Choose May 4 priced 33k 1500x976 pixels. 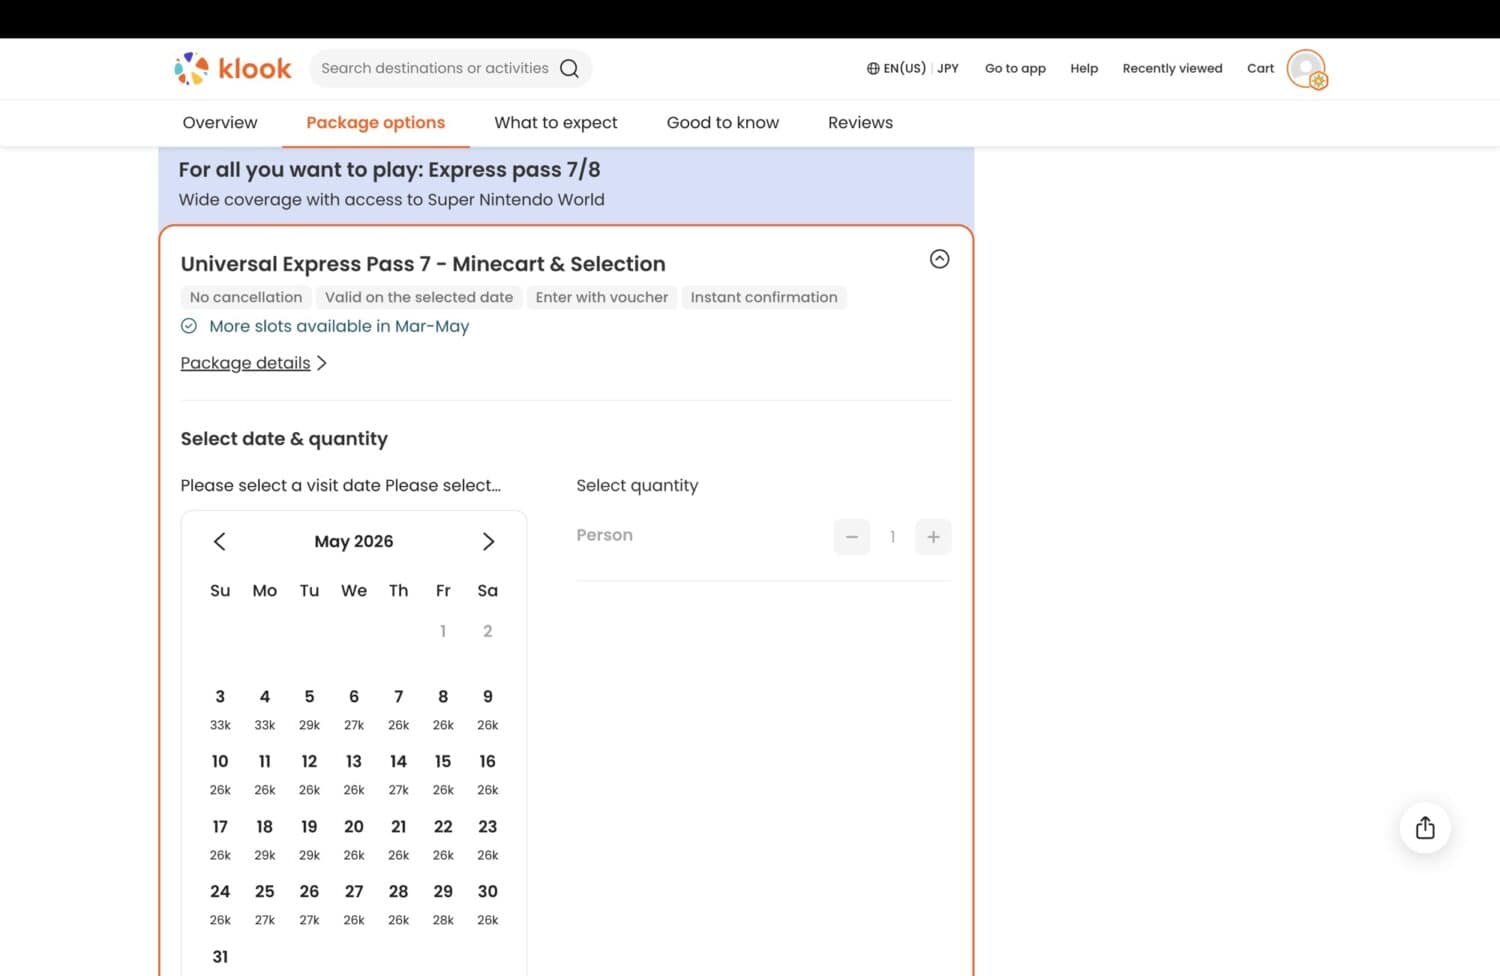265,709
